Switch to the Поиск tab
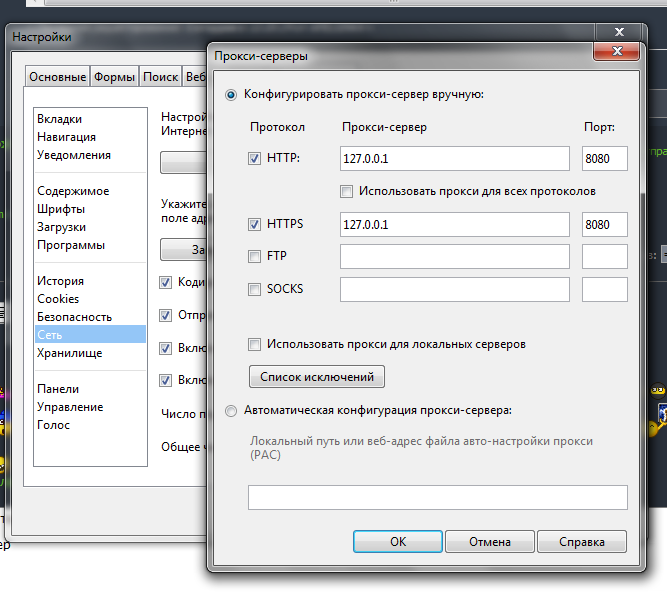667x602 pixels. [160, 77]
